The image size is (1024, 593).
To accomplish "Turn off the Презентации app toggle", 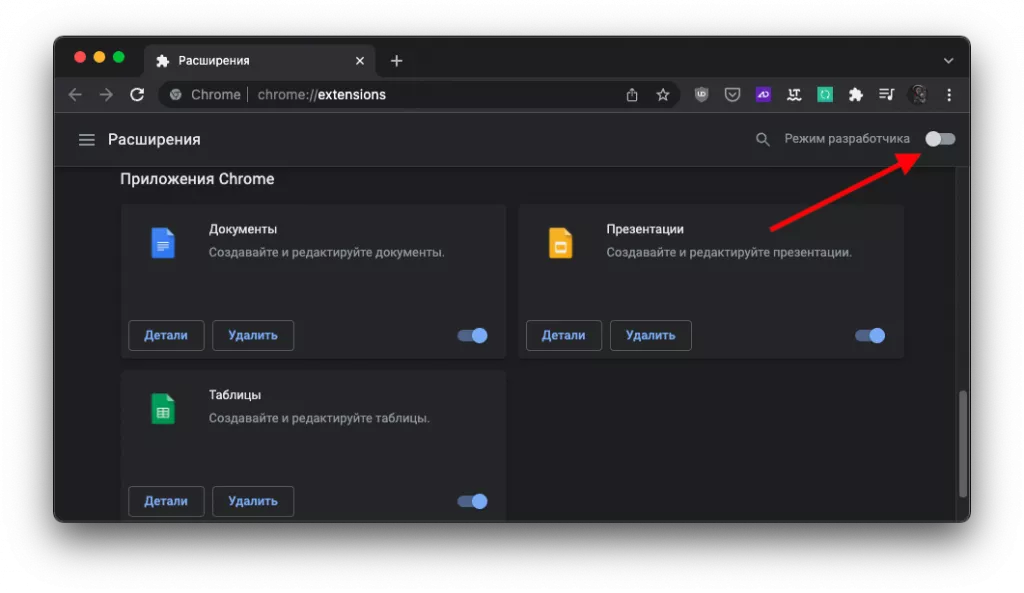I will coord(870,336).
